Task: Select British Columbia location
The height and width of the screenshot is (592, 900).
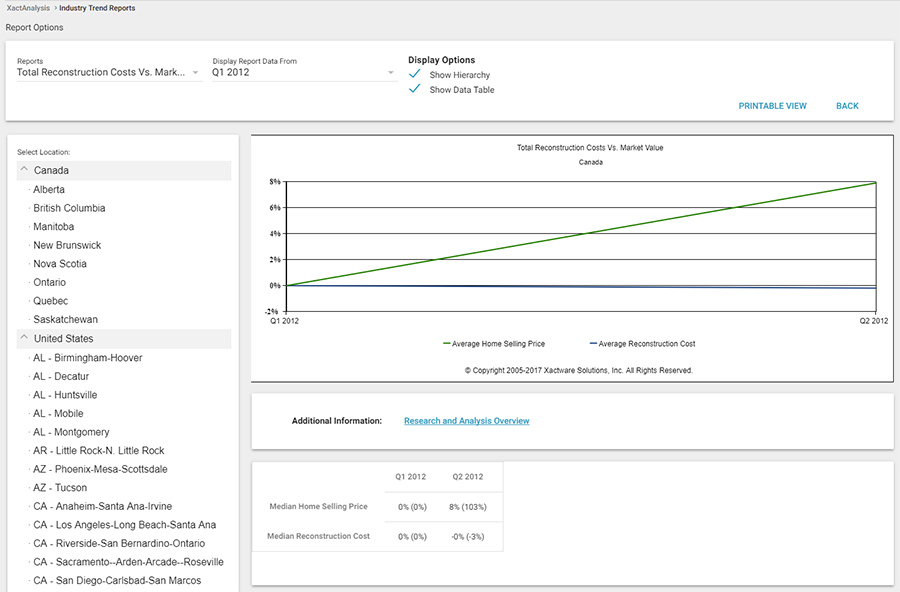Action: click(69, 208)
